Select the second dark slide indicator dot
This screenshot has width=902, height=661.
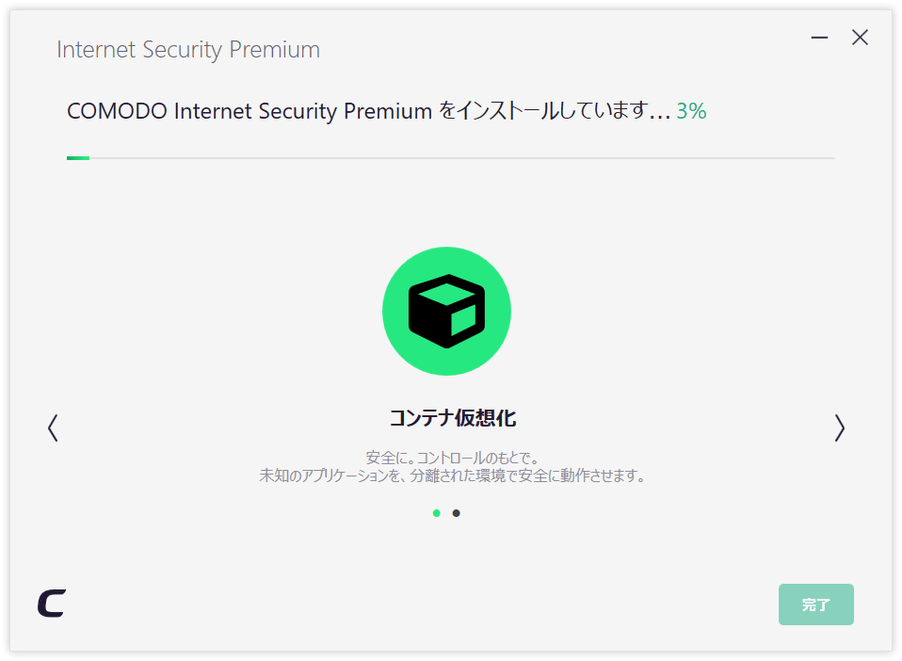click(456, 513)
